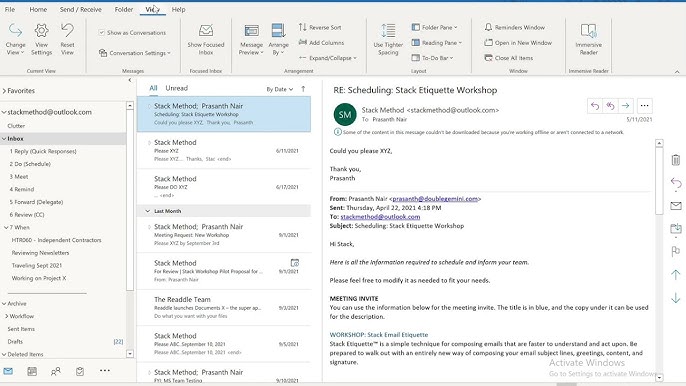Toggle sort order arrow next to By Date
Screen dimensions: 686x386
coord(303,89)
